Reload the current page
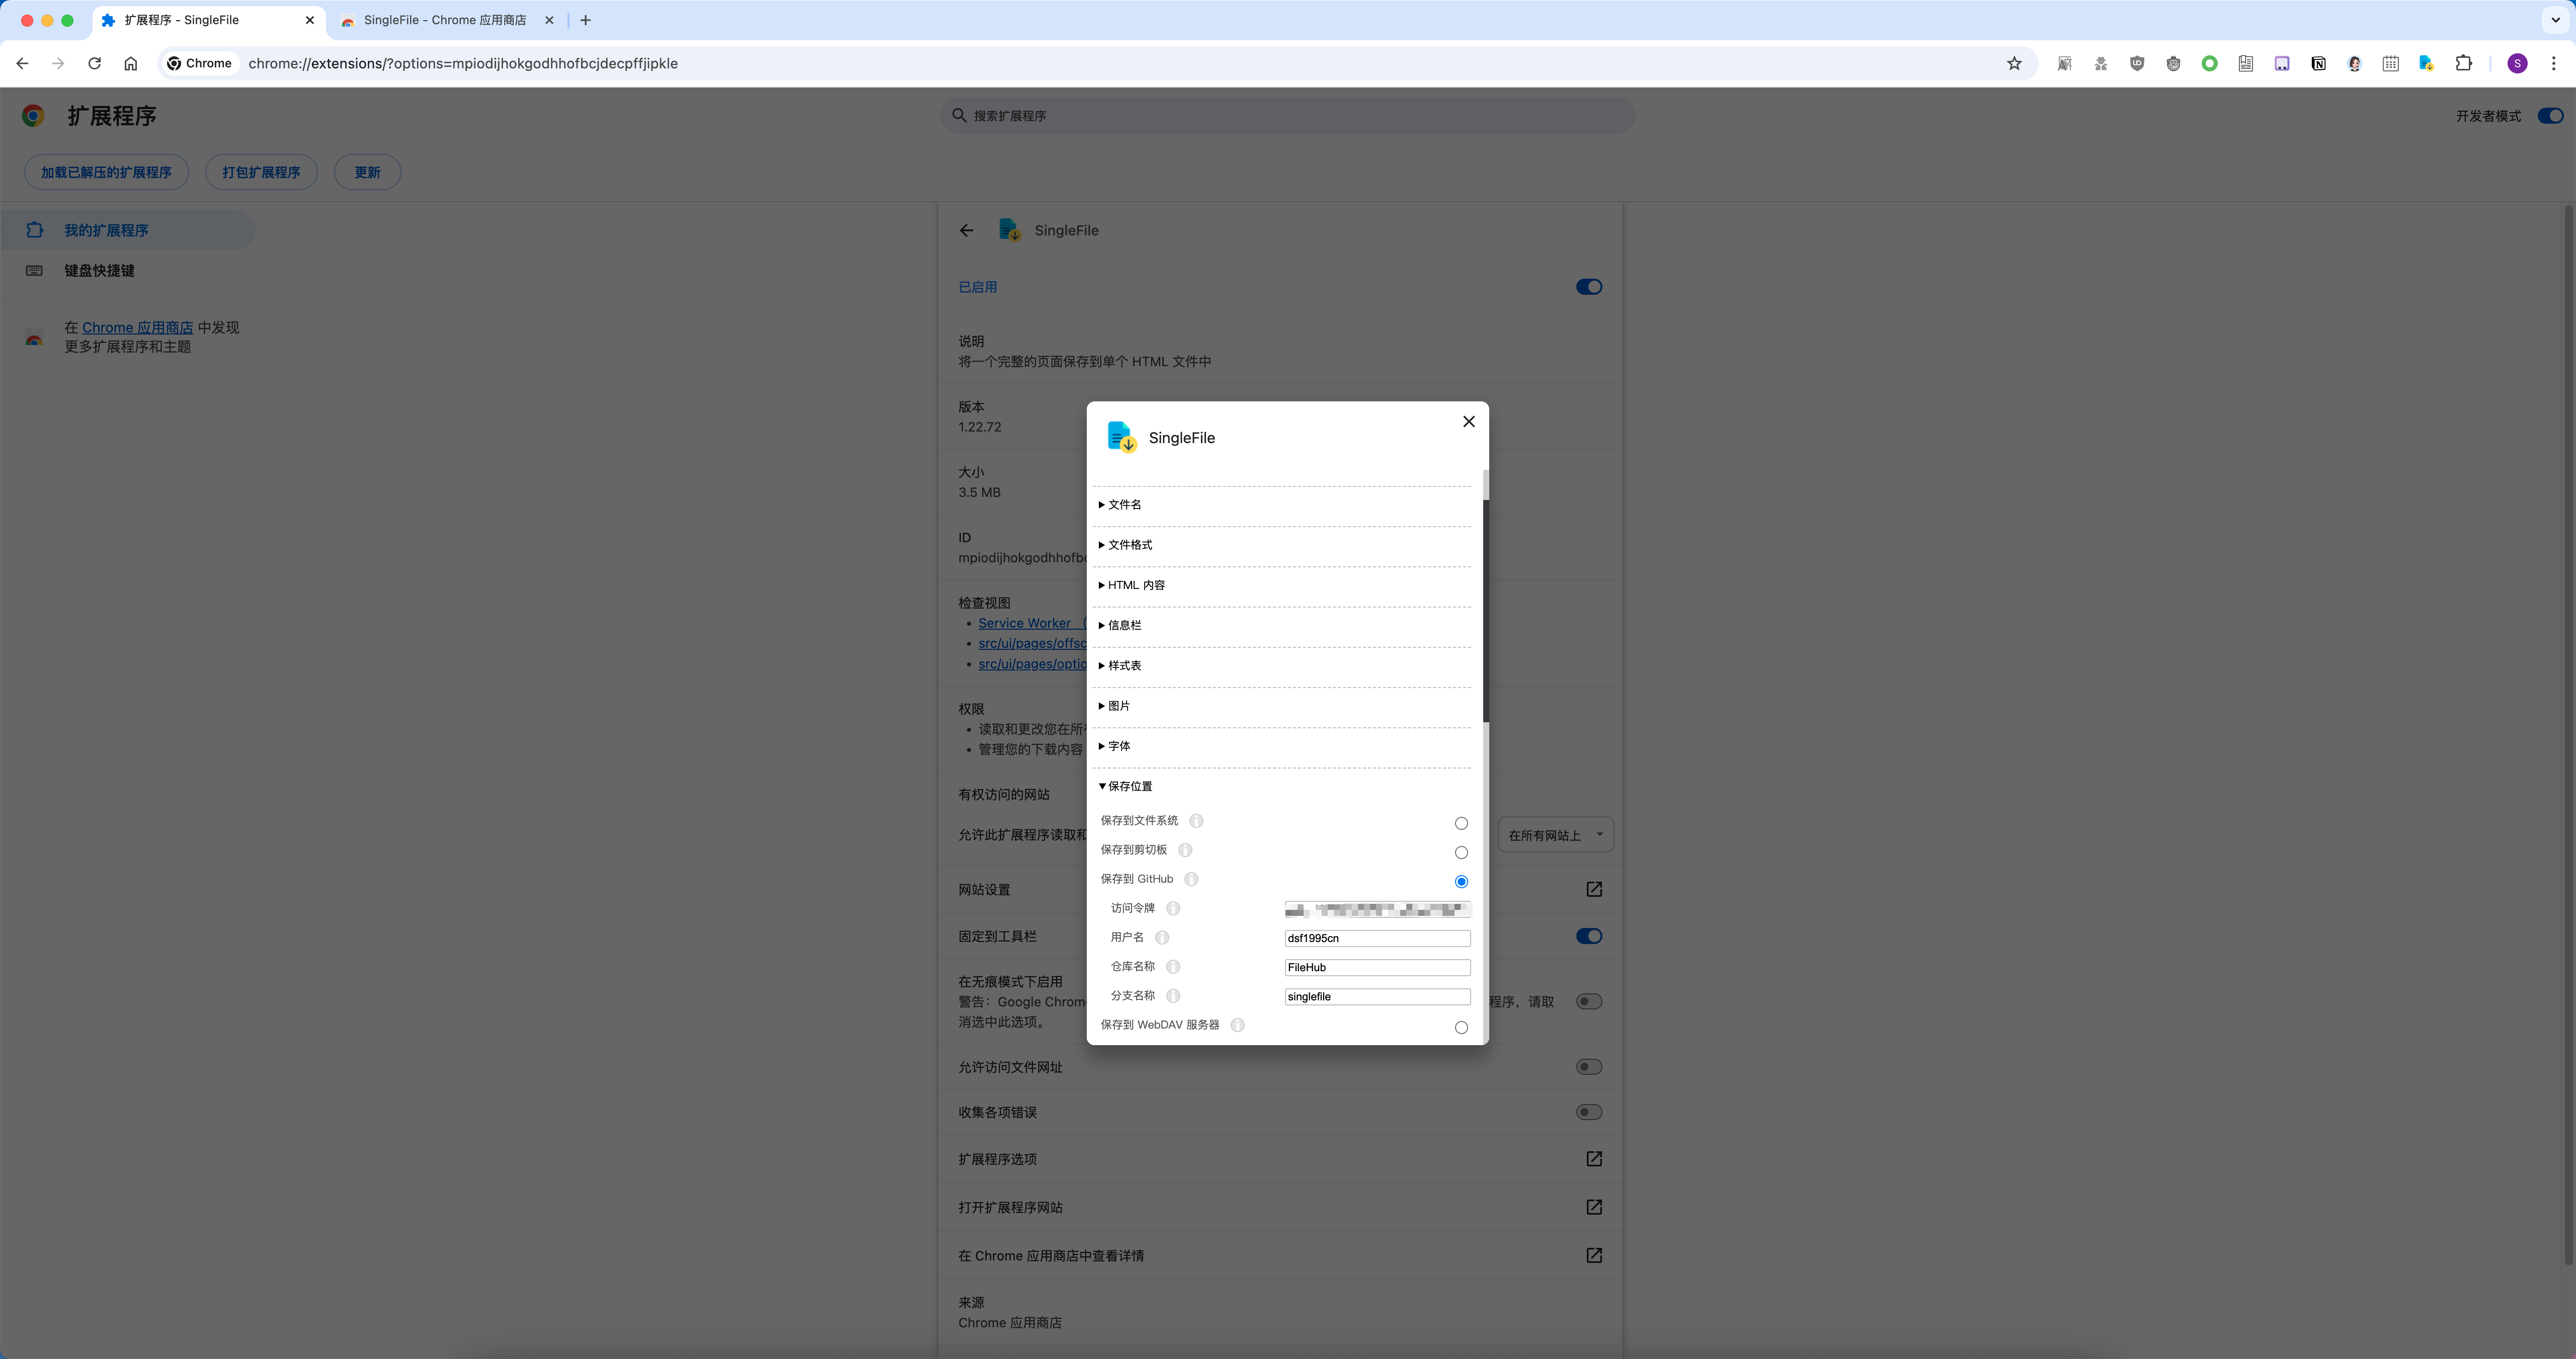 pos(94,63)
